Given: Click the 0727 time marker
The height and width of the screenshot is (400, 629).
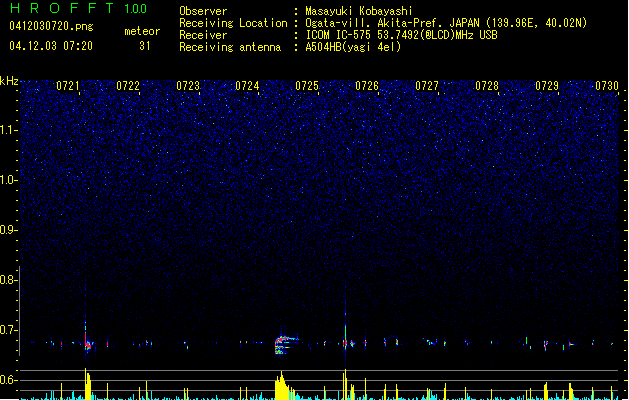Looking at the screenshot, I should 427,86.
